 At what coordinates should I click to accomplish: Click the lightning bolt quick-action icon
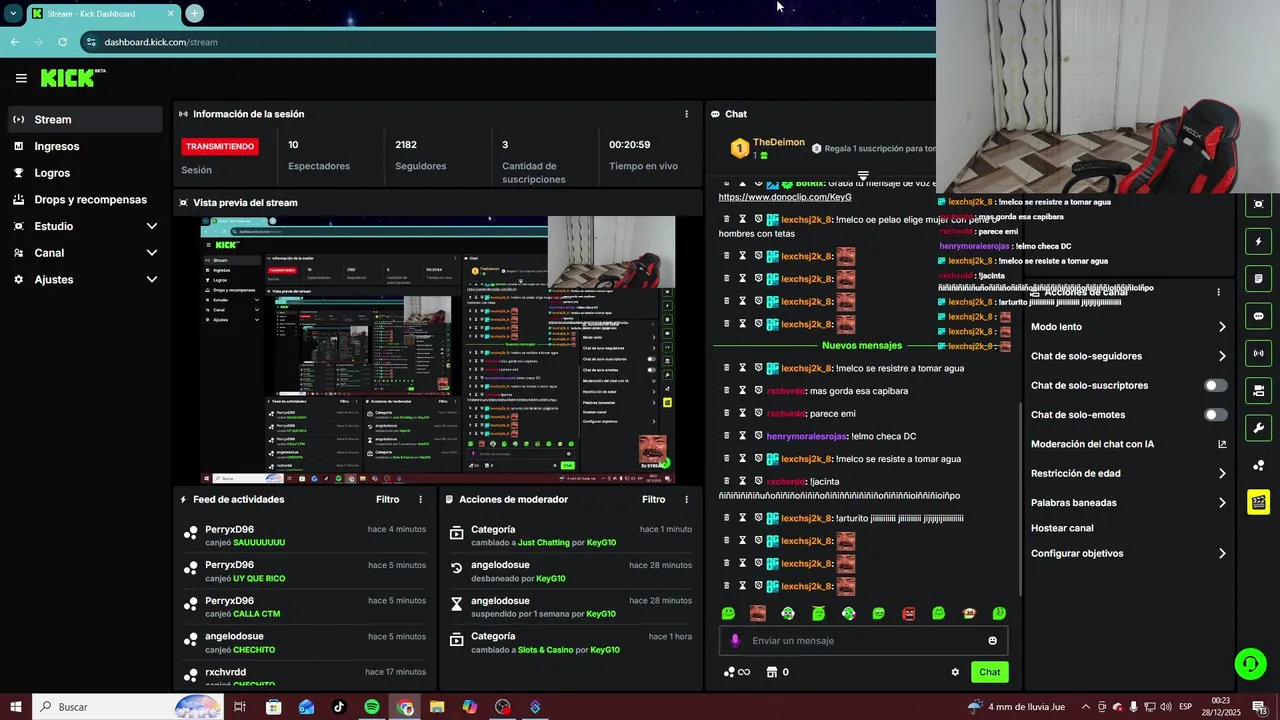click(1259, 241)
